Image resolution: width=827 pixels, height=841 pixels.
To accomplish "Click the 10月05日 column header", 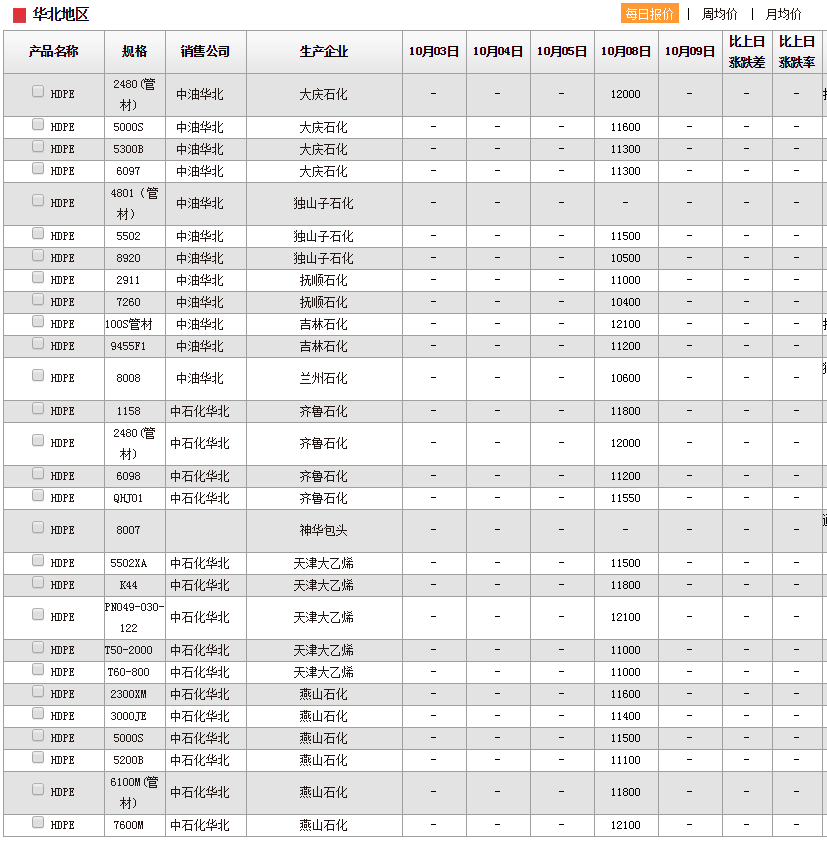I will pos(562,51).
